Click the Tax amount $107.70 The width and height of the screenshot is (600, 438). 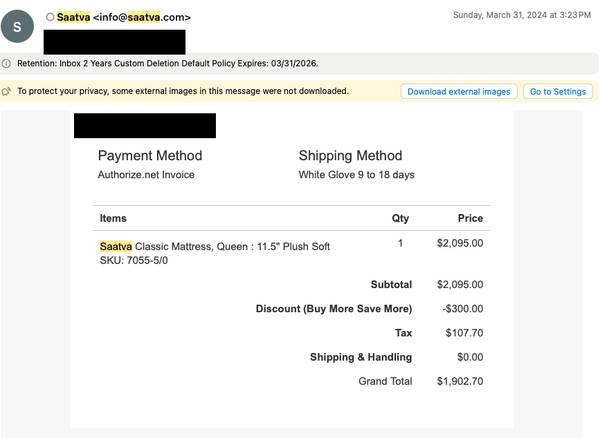click(x=462, y=333)
